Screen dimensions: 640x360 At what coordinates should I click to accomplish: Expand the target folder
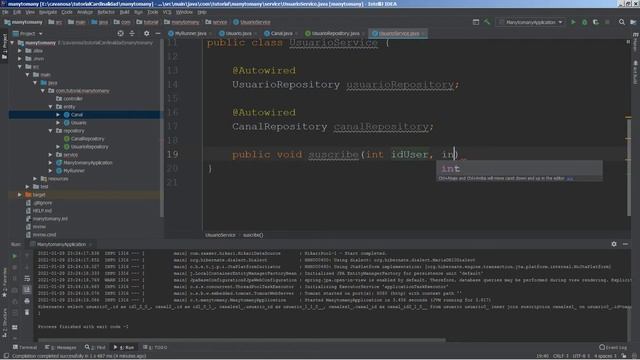point(20,195)
